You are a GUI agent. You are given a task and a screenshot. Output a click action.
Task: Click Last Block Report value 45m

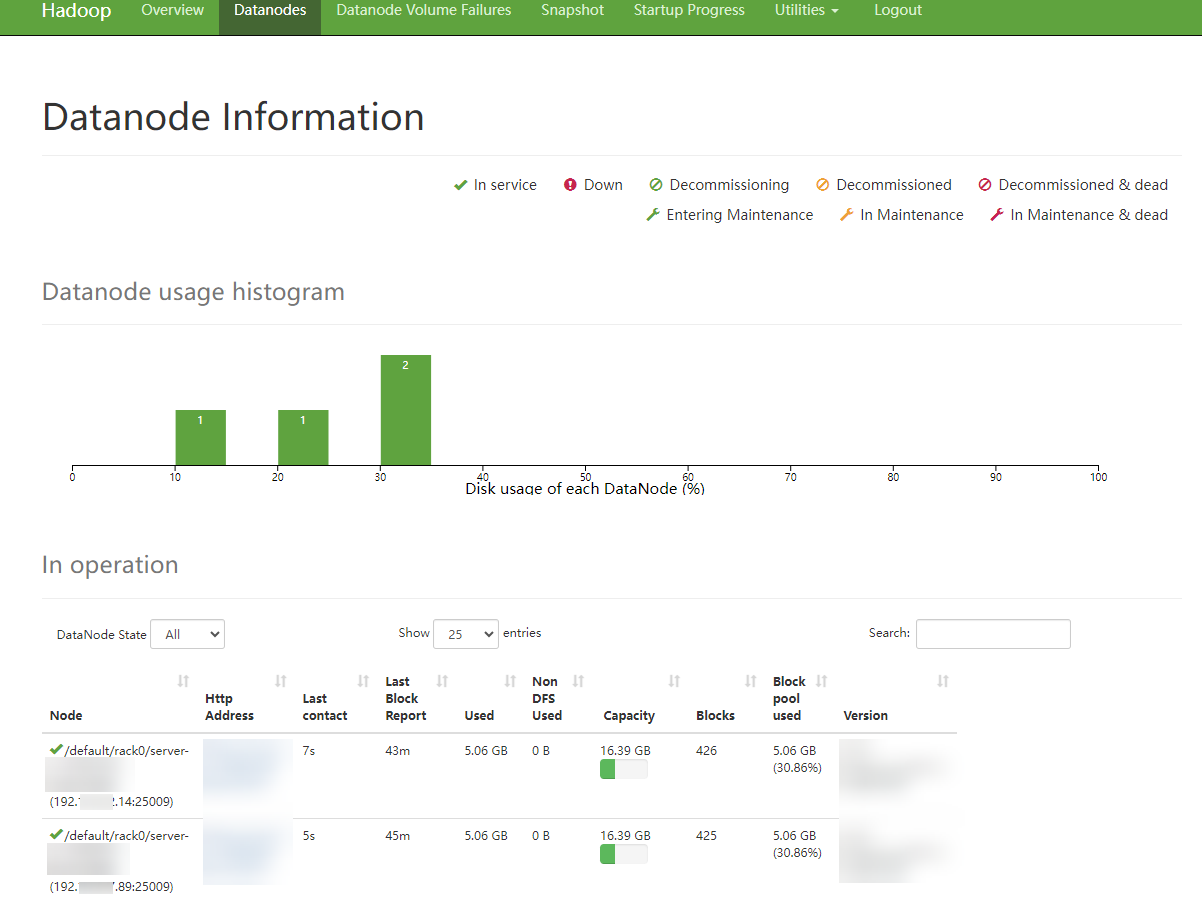click(397, 835)
